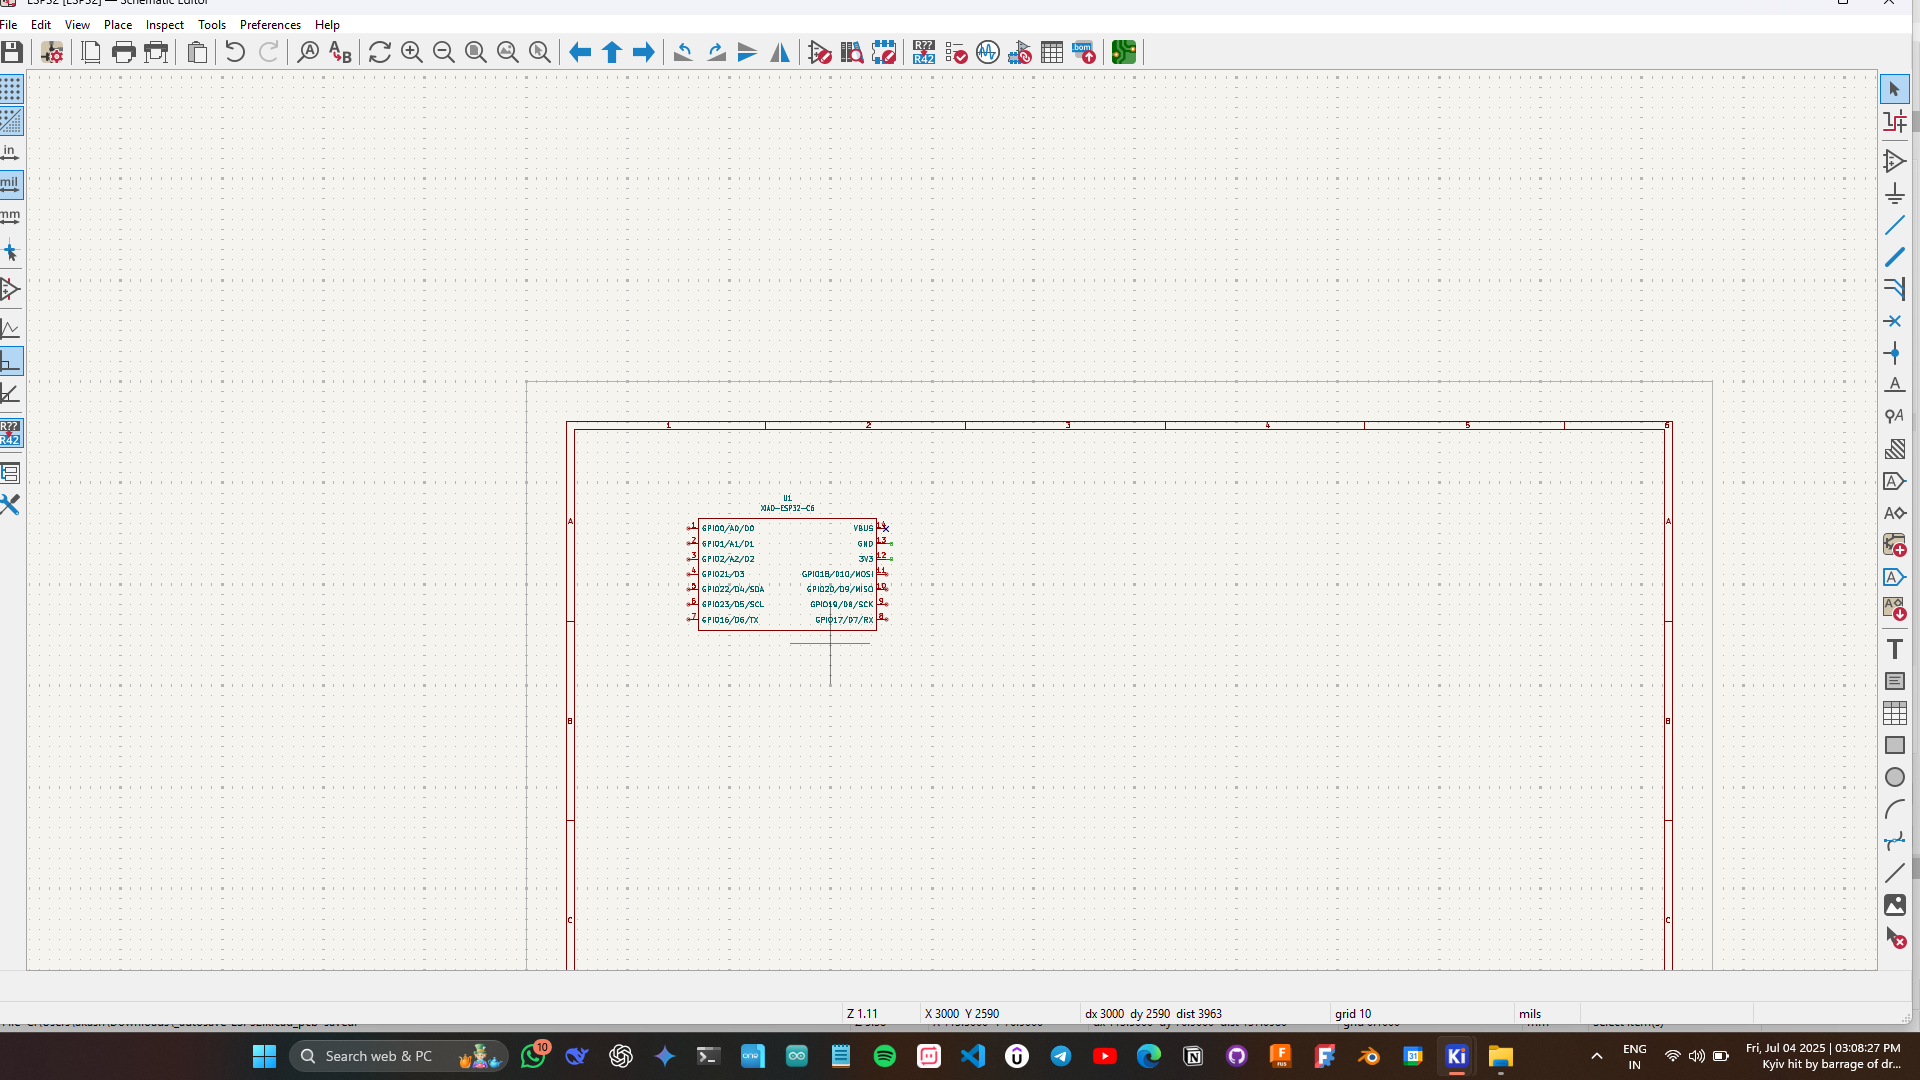Select Add Power Symbol tool
Screen dimensions: 1920x1080
1894,193
